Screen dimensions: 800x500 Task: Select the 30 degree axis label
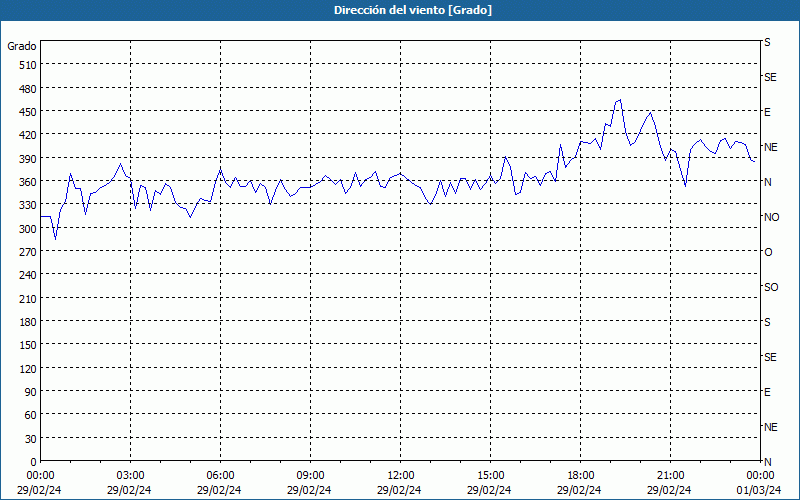31,439
